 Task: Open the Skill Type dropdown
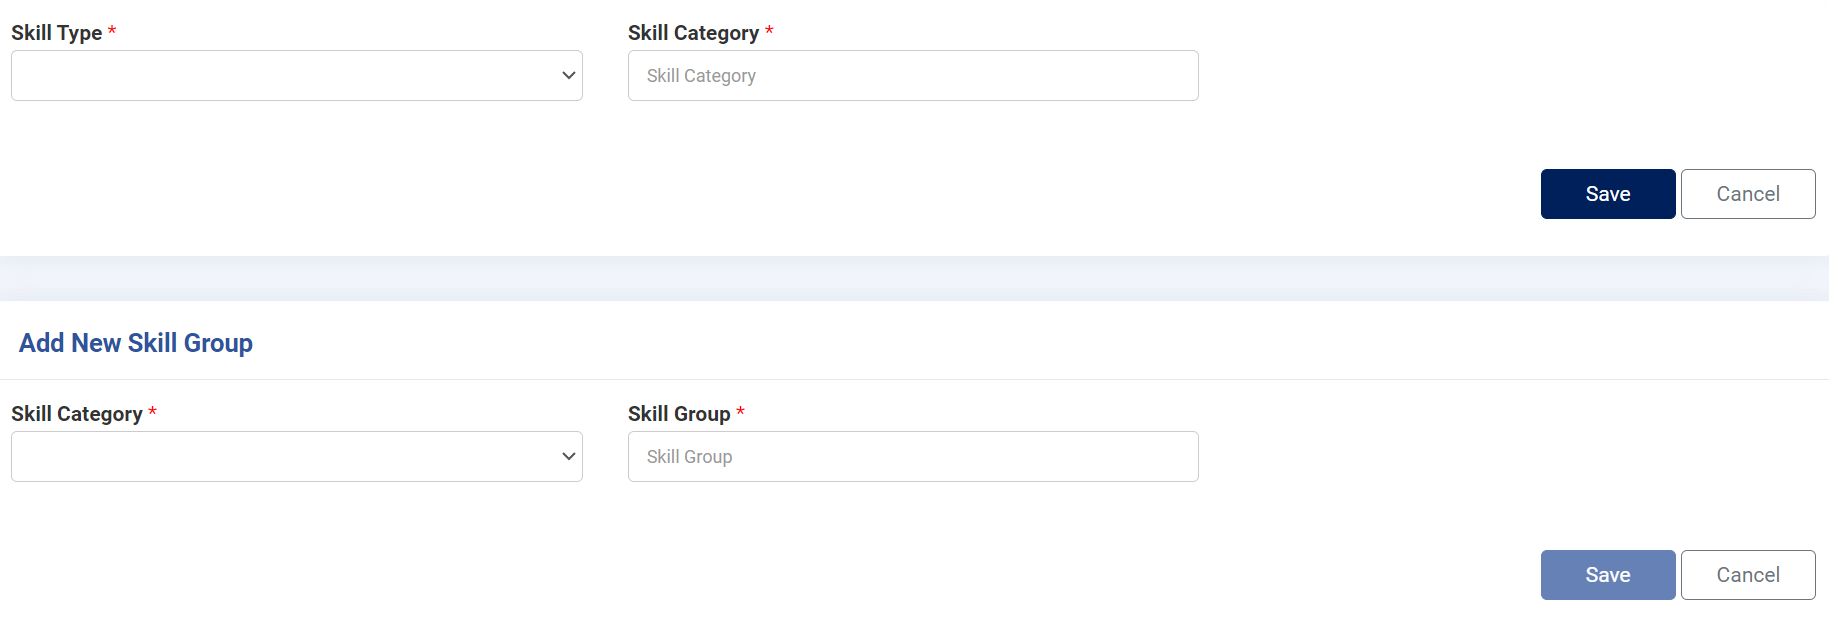click(296, 76)
